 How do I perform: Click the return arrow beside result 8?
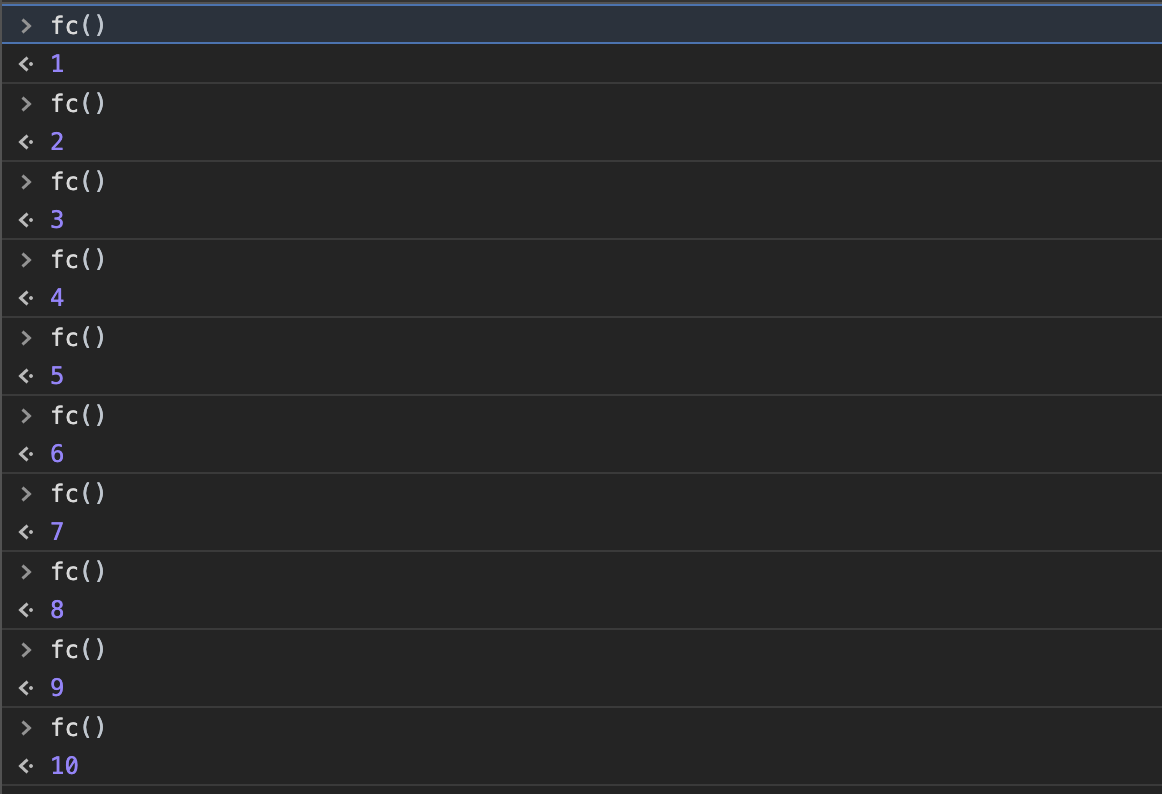pos(26,610)
